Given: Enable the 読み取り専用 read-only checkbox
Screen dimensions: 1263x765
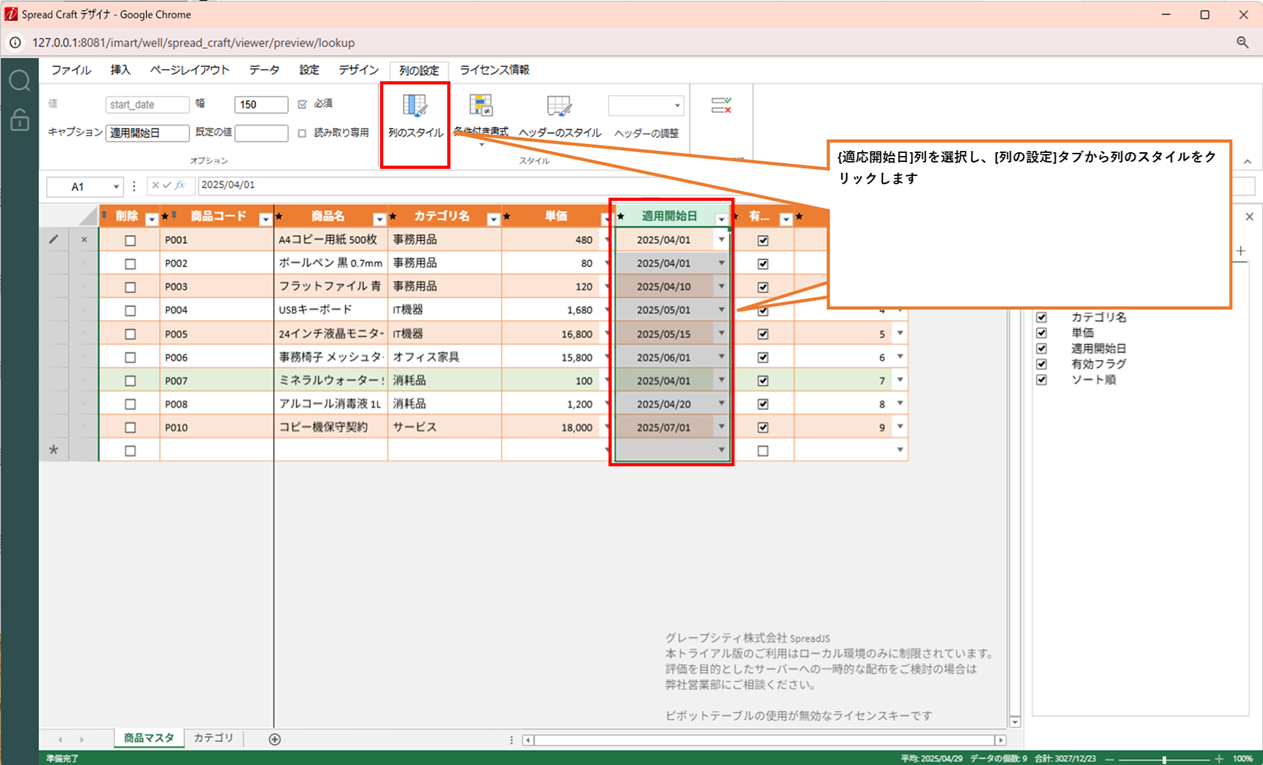Looking at the screenshot, I should pyautogui.click(x=303, y=133).
